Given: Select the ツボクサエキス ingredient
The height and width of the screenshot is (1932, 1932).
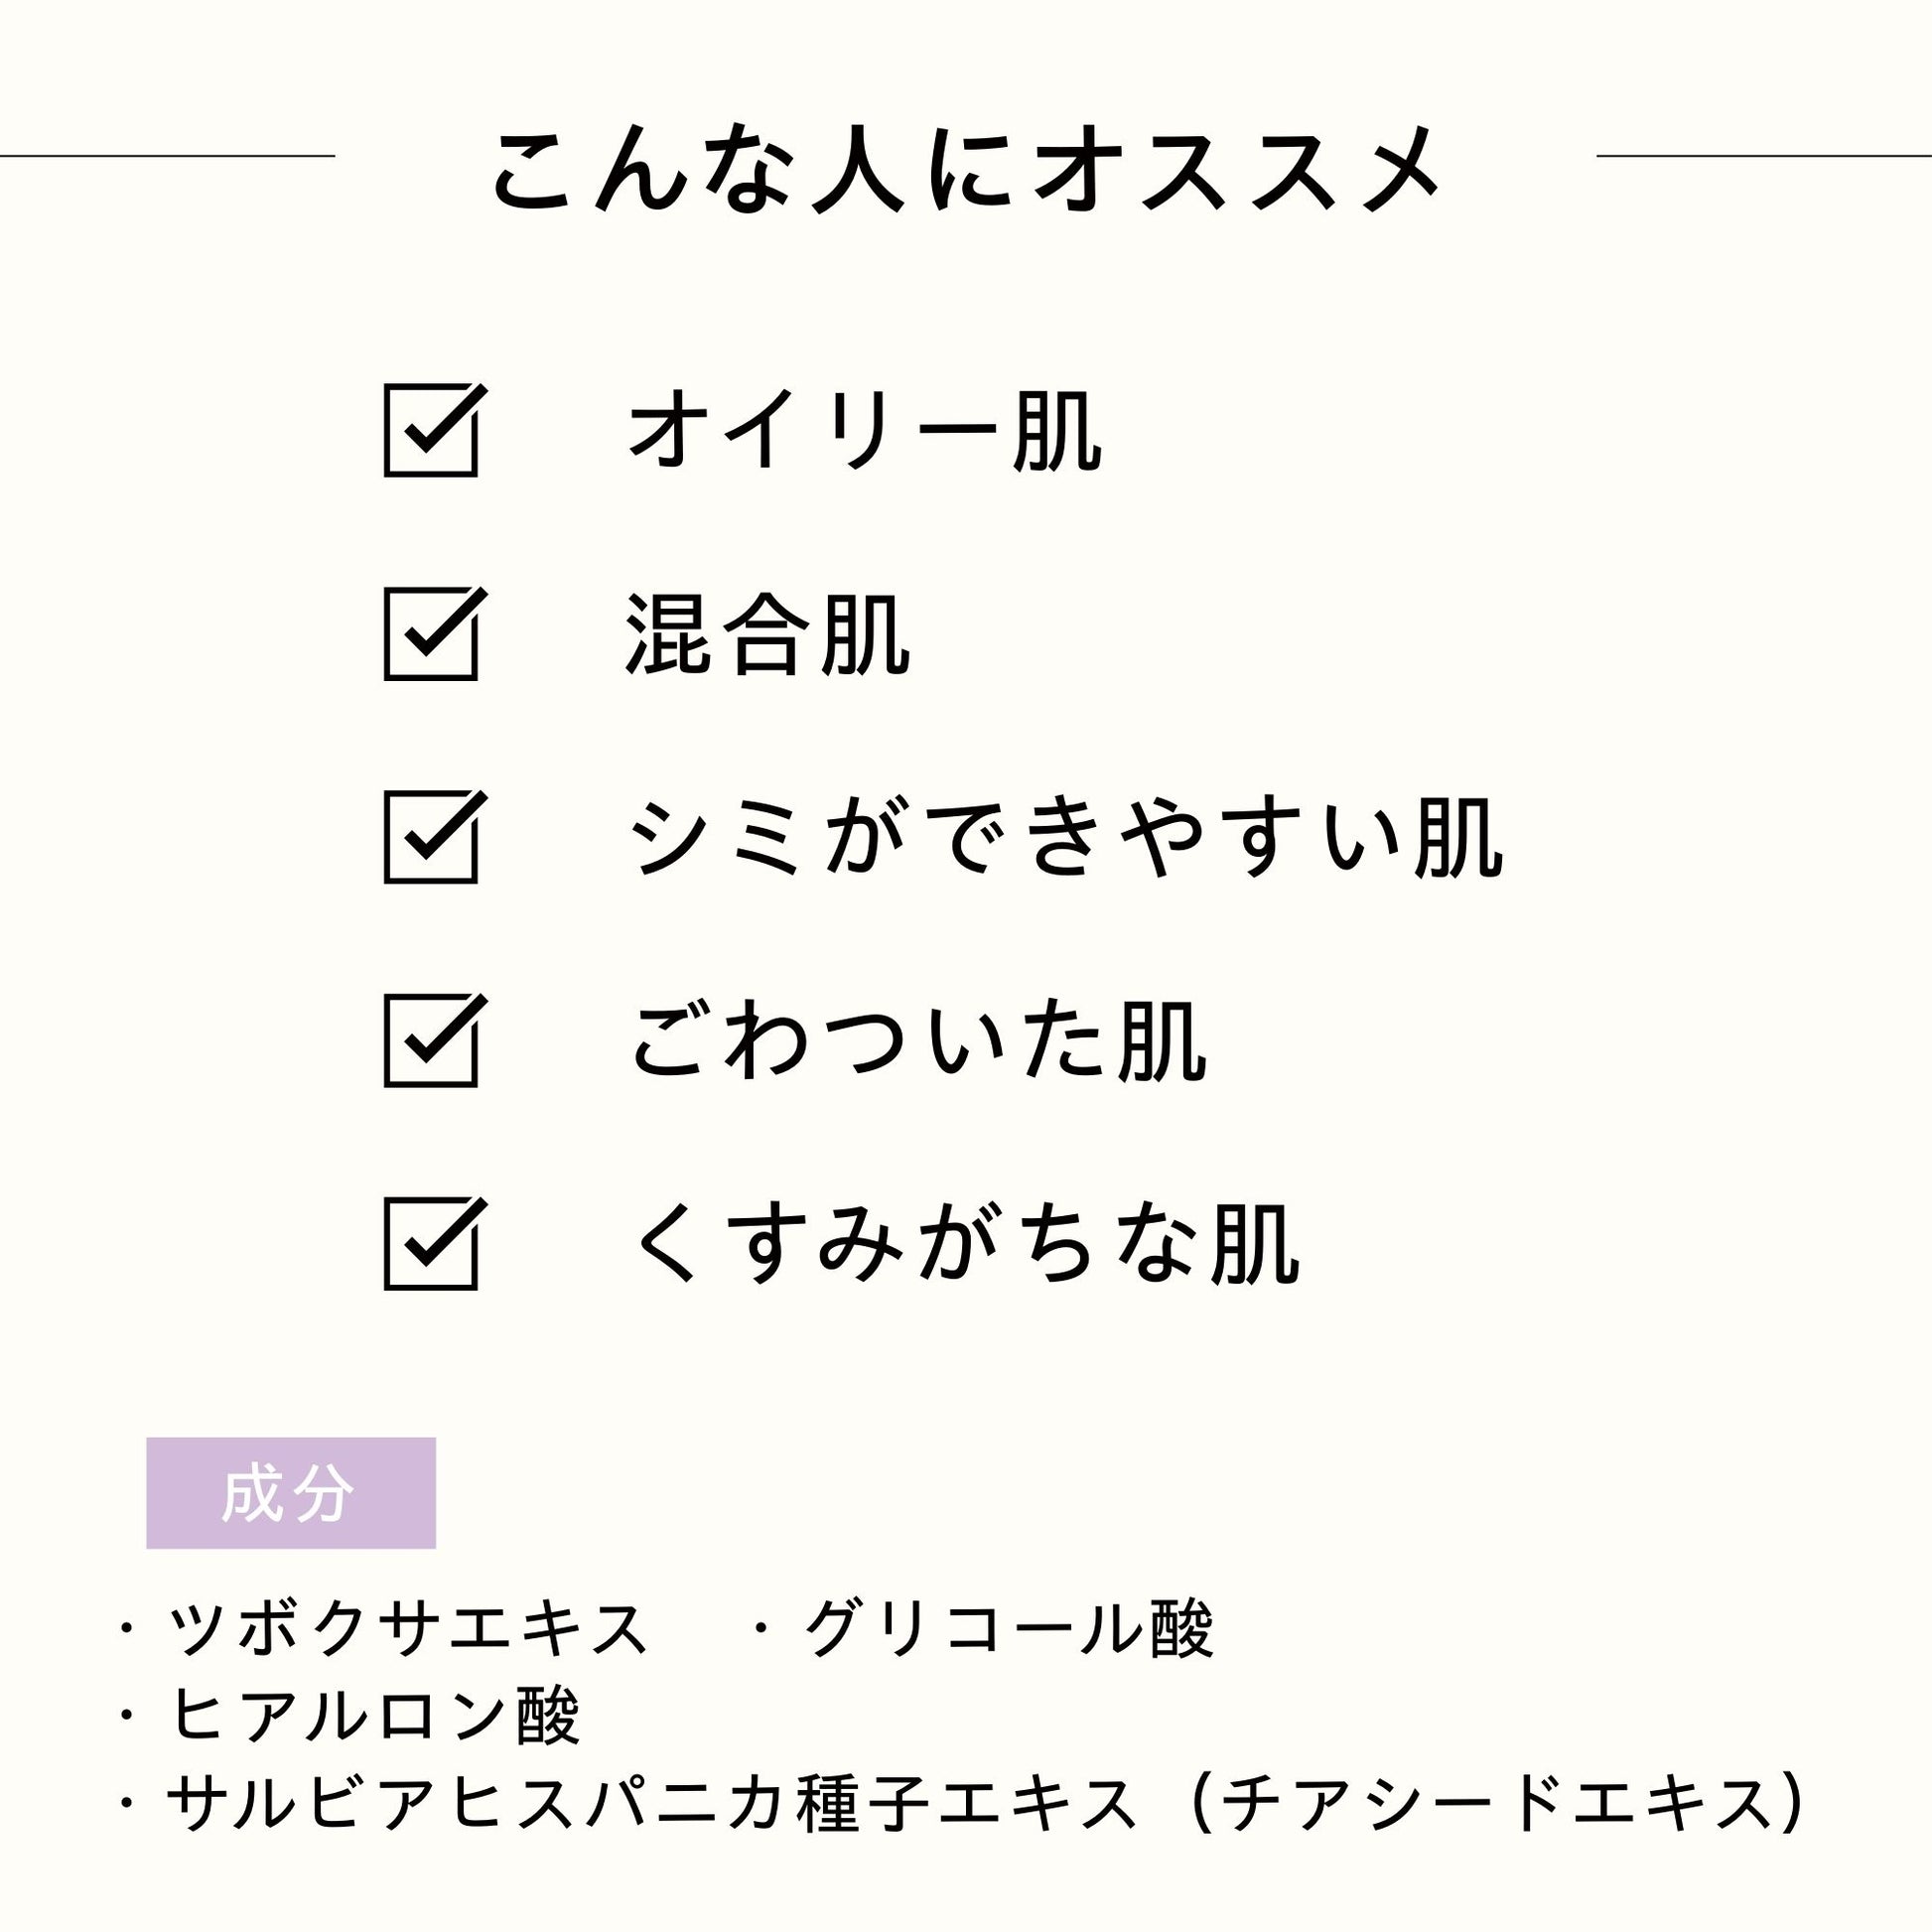Looking at the screenshot, I should [408, 1629].
